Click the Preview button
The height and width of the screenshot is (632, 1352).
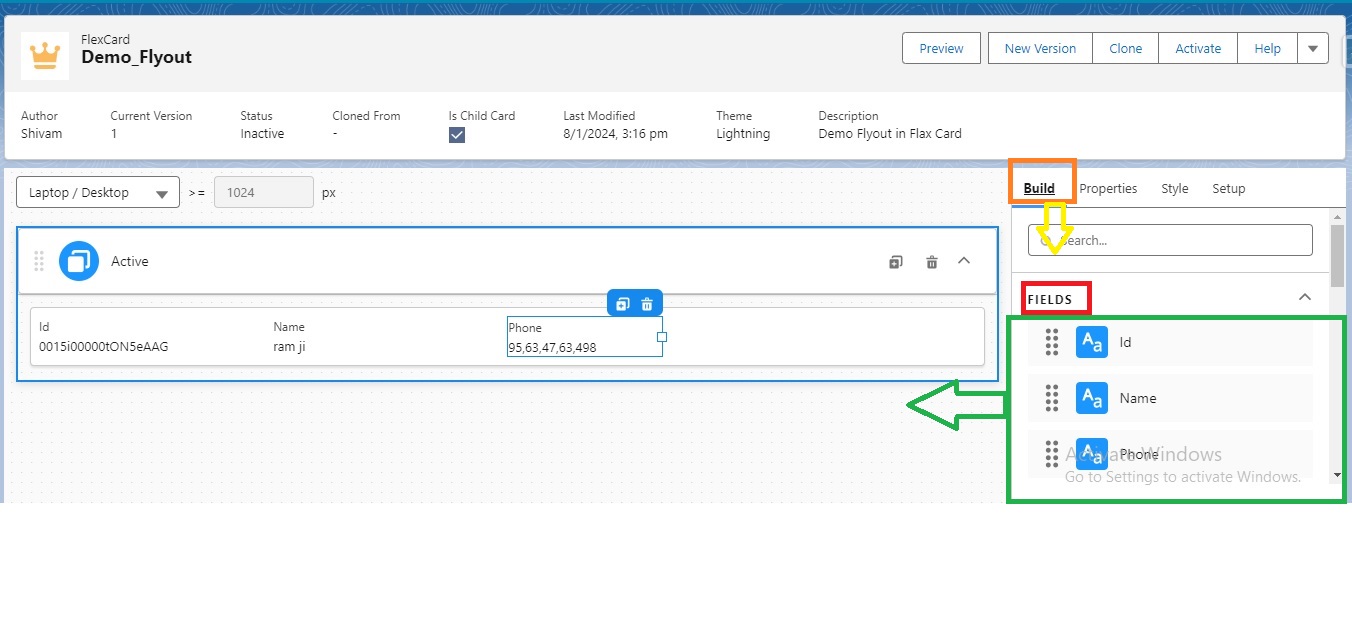(941, 48)
